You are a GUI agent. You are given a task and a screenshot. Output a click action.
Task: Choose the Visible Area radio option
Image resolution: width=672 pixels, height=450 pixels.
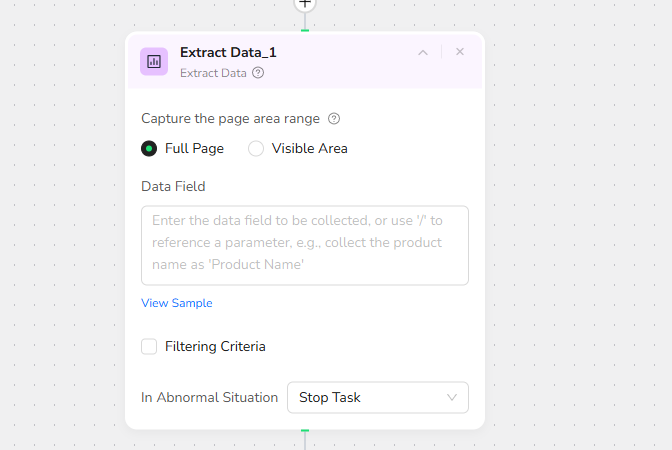pyautogui.click(x=256, y=148)
